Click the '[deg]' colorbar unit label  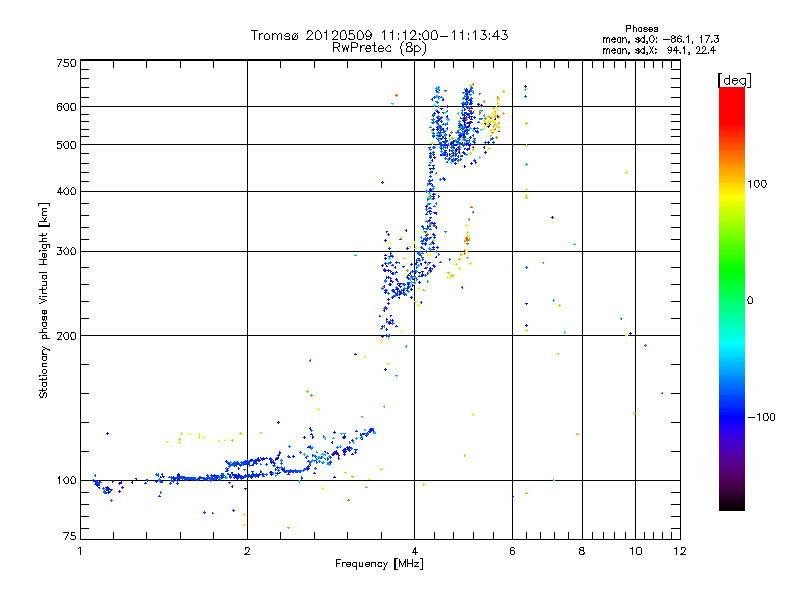tap(734, 80)
